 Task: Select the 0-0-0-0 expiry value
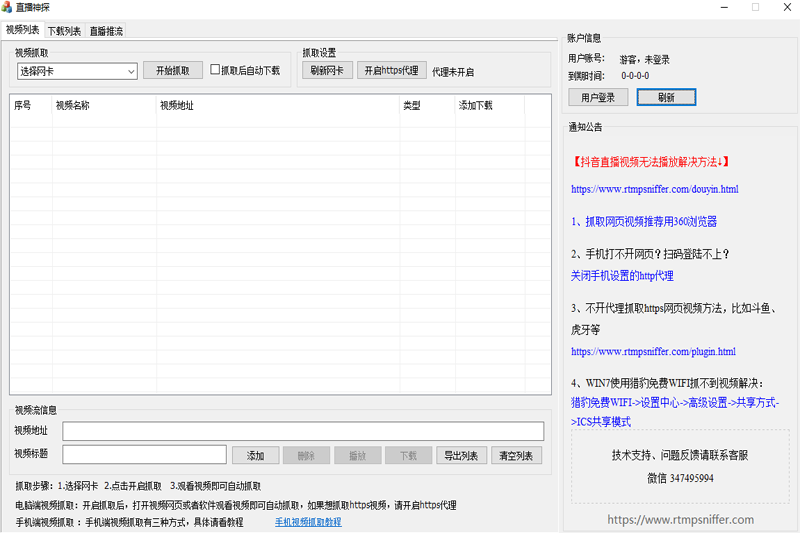635,76
